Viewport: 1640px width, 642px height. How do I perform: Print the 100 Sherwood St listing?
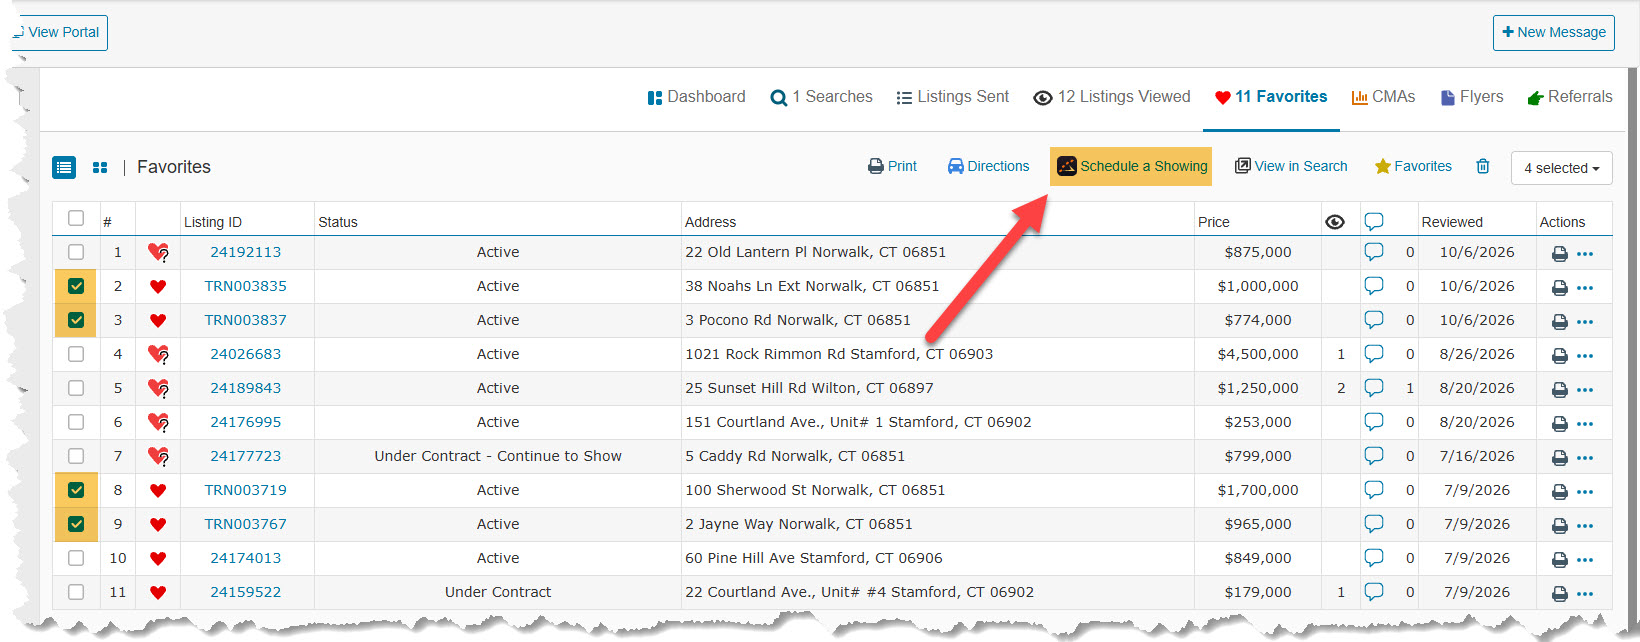[1559, 492]
